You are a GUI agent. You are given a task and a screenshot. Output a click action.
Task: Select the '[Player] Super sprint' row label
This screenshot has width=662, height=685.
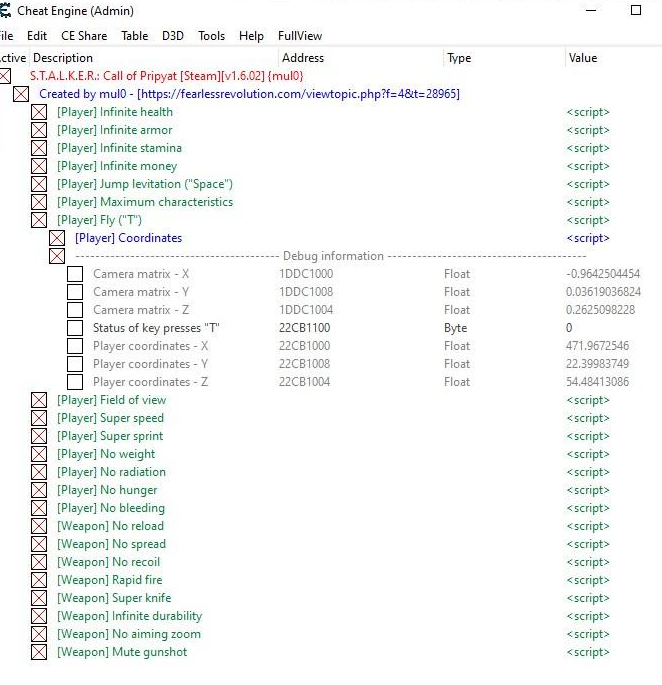(x=110, y=436)
